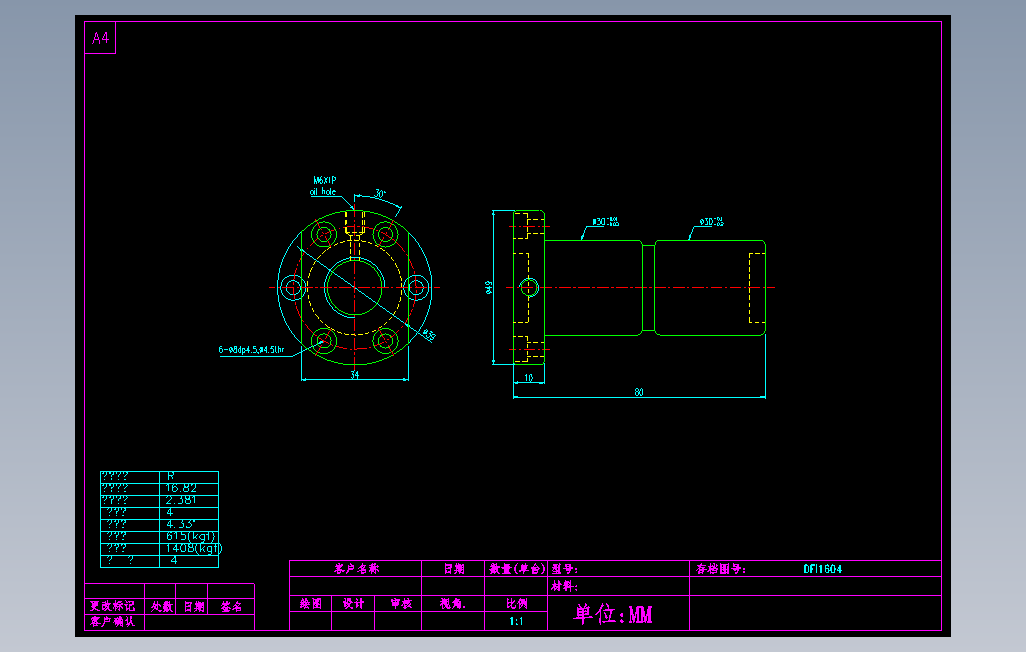Click the 绘图 cell in title block
1026x652 pixels.
click(x=311, y=604)
